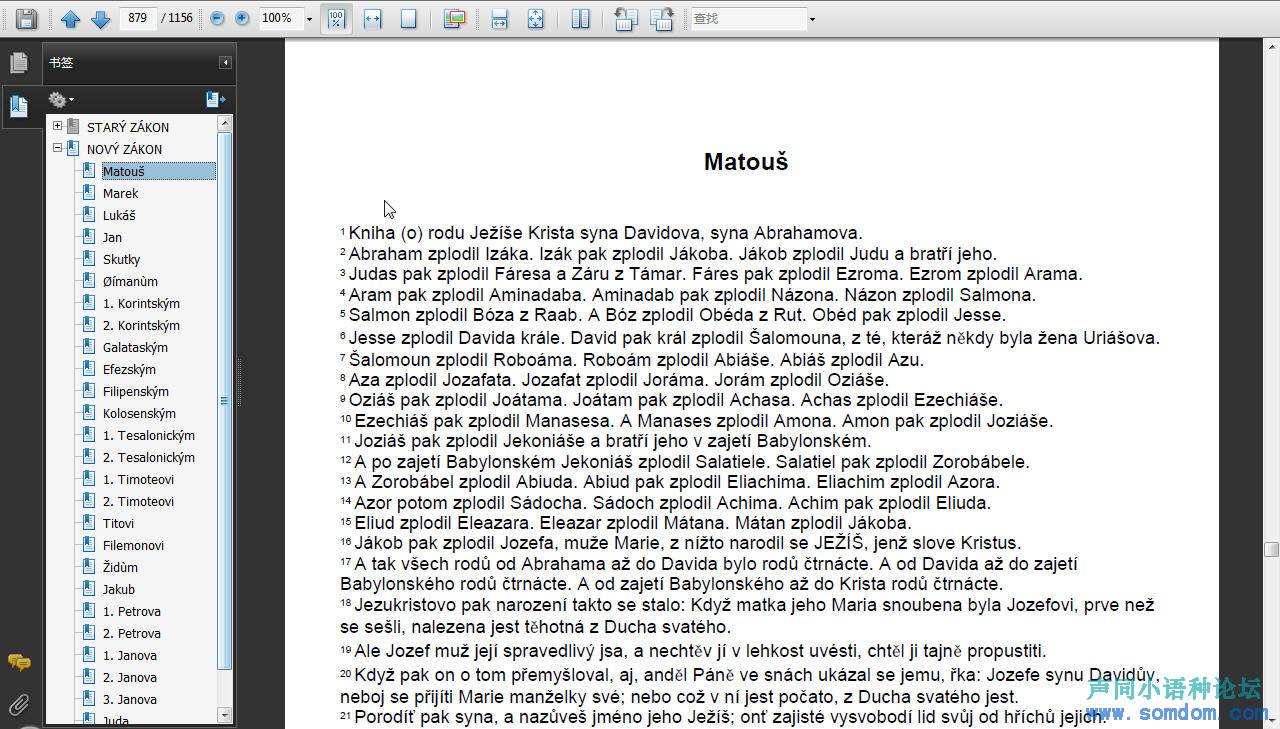Viewport: 1280px width, 729px height.
Task: Jump to the Marek bookmark
Action: coord(120,193)
